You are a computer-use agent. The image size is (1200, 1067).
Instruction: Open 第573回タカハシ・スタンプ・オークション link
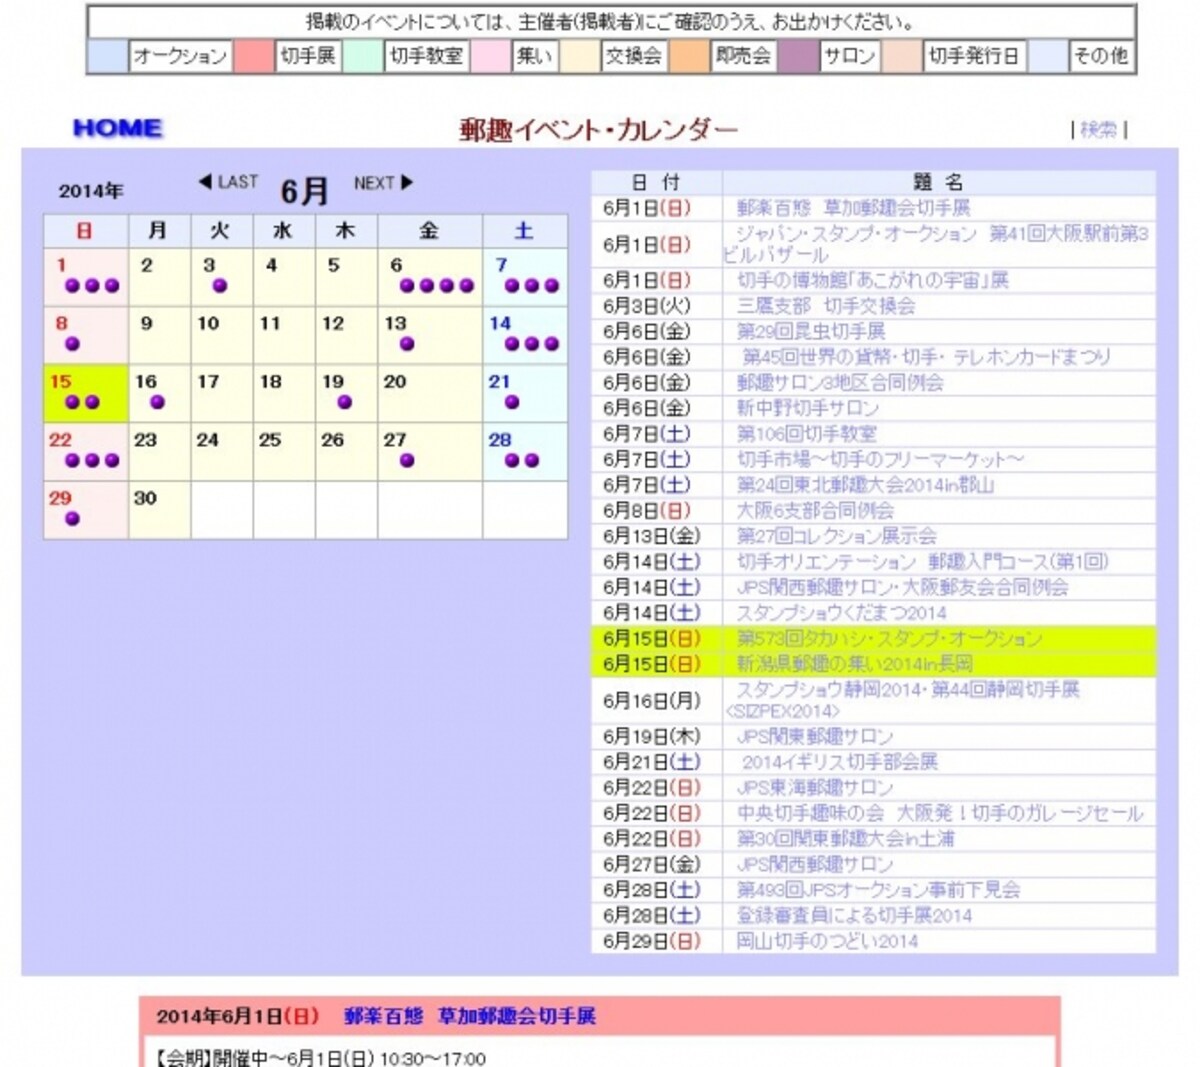889,638
